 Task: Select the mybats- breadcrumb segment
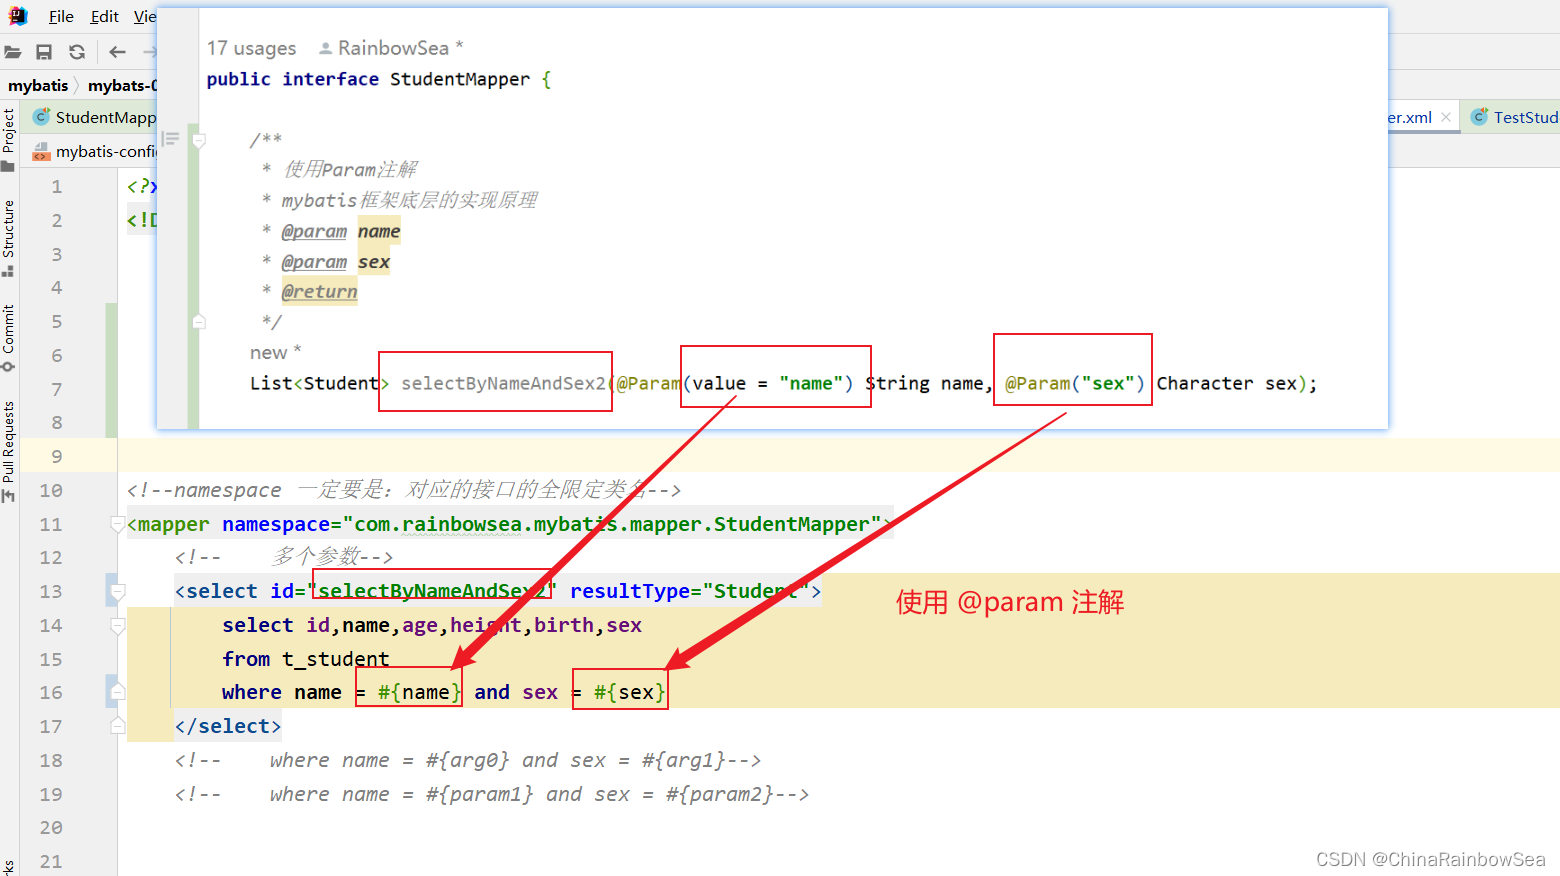tap(122, 85)
